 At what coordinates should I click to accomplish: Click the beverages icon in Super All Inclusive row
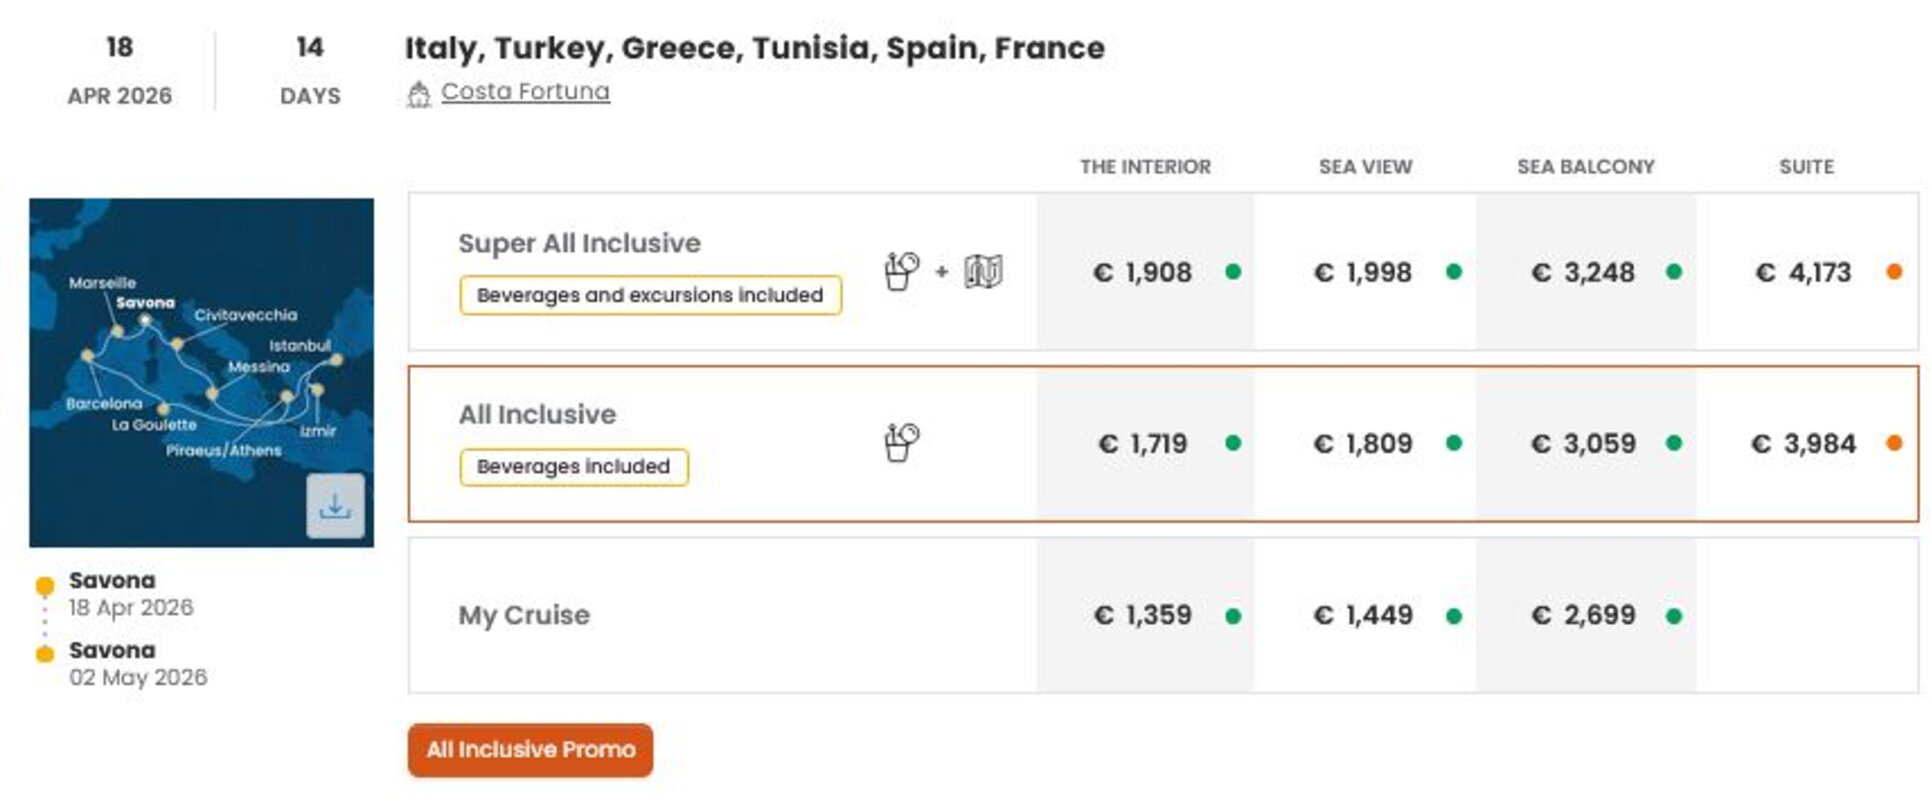pos(901,271)
